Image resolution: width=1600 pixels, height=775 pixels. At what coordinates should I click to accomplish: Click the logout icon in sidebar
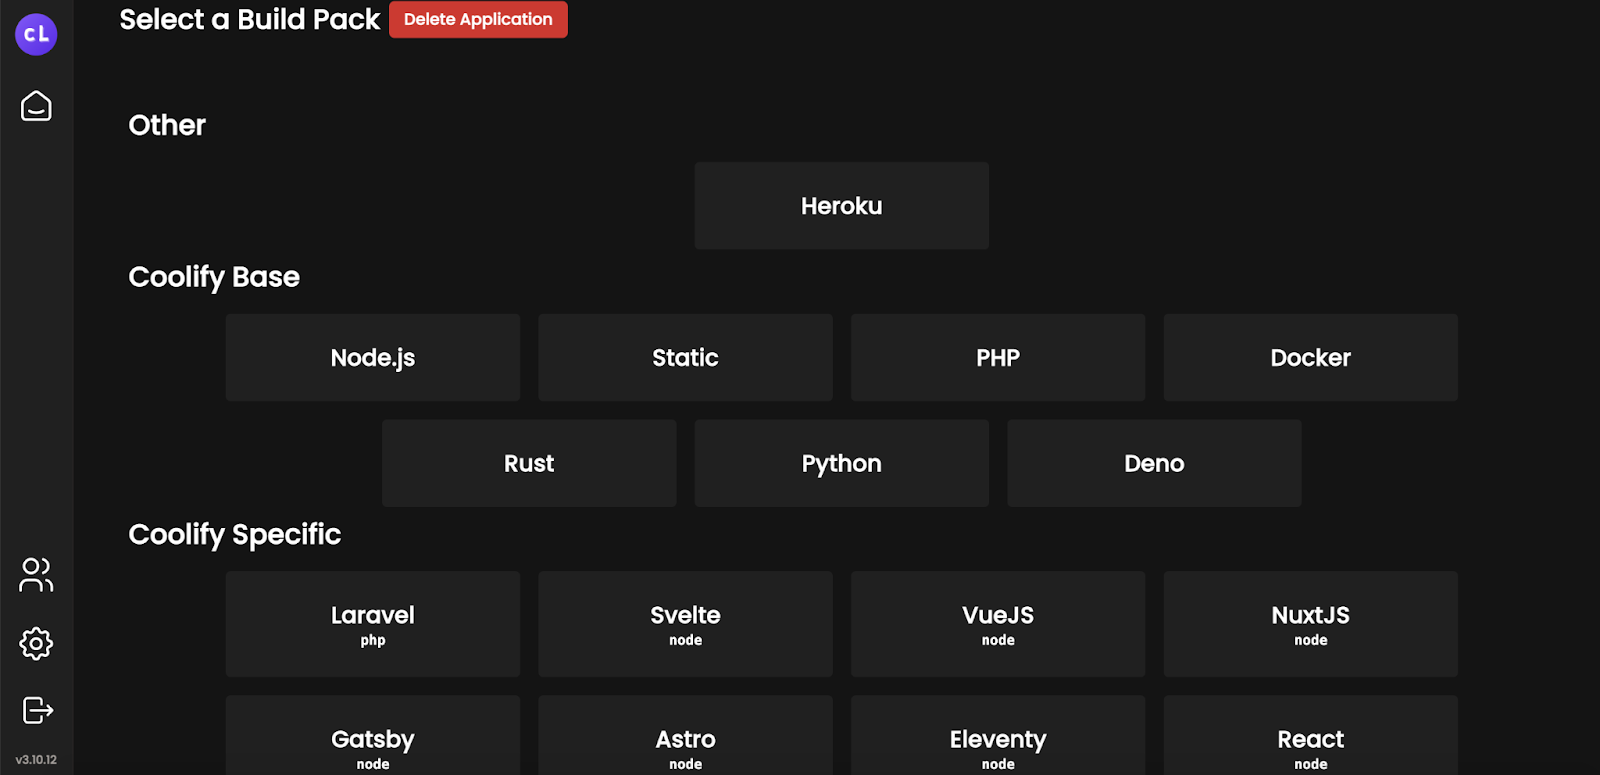[x=37, y=710]
